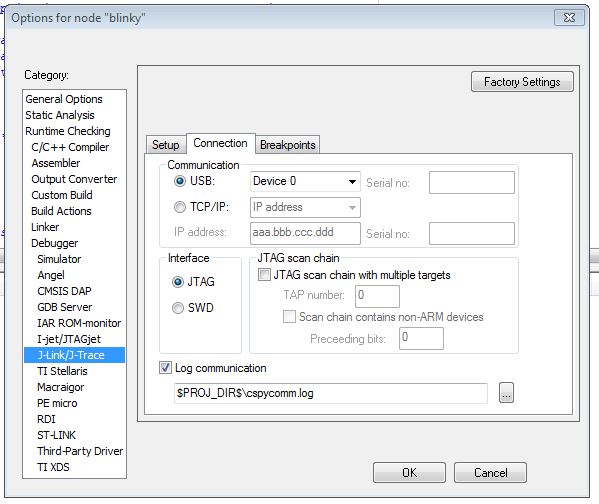Image resolution: width=599 pixels, height=504 pixels.
Task: Close the Options for node dialog
Action: point(569,18)
